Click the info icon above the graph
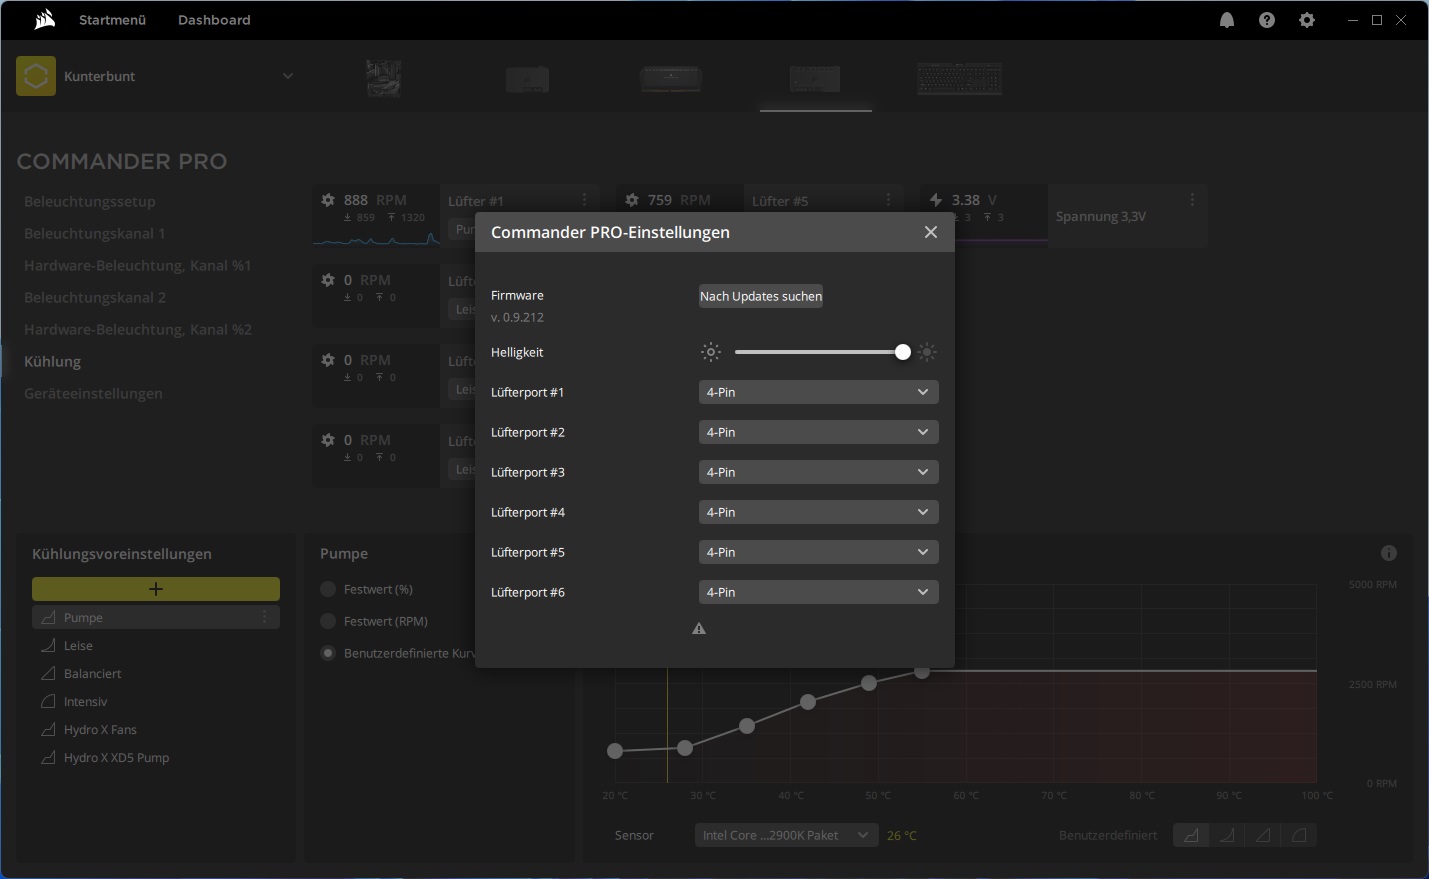 click(x=1389, y=553)
